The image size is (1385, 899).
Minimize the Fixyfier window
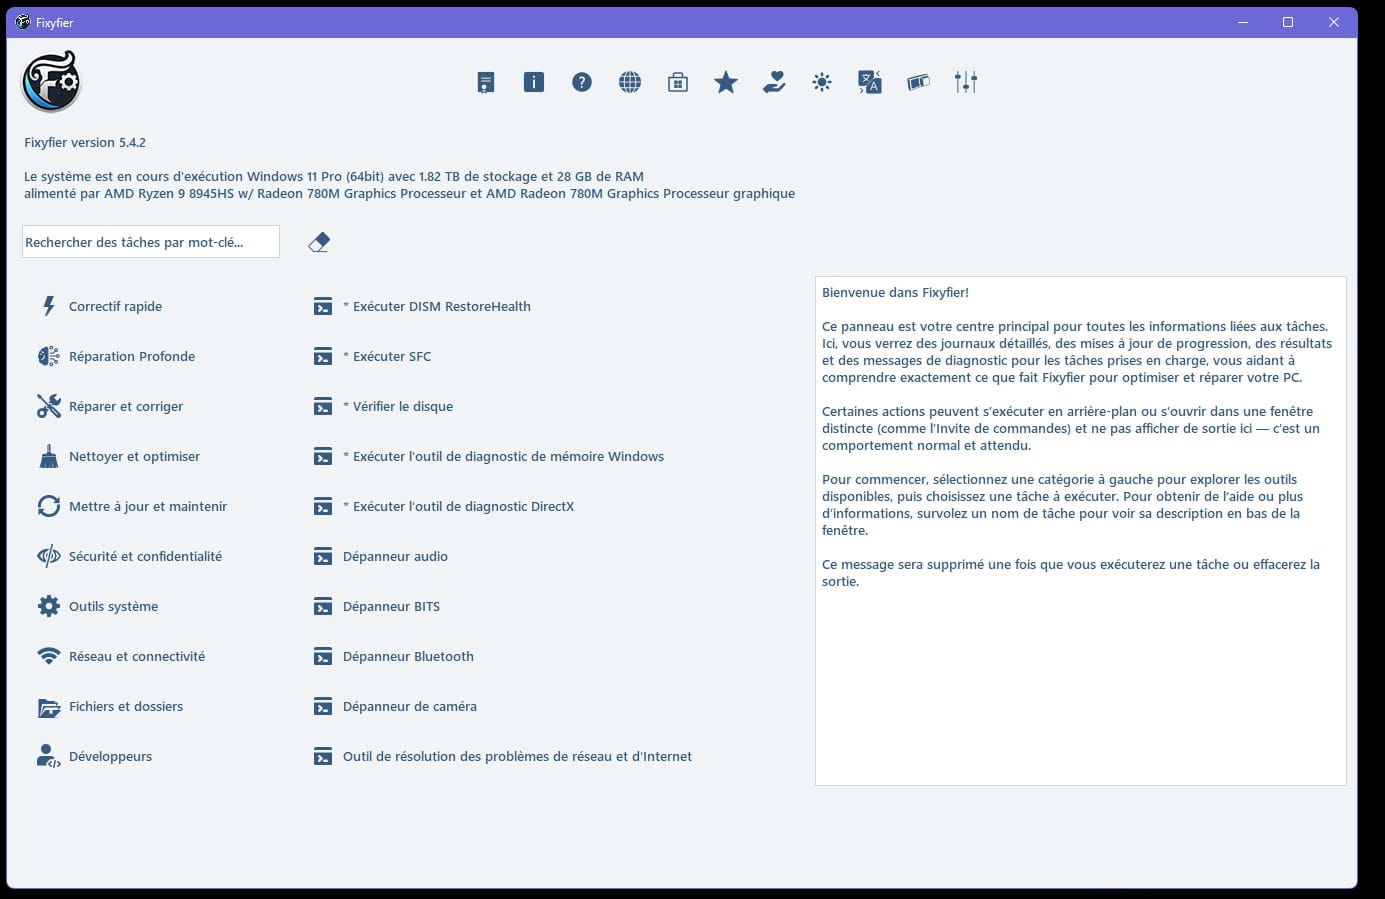pyautogui.click(x=1243, y=22)
